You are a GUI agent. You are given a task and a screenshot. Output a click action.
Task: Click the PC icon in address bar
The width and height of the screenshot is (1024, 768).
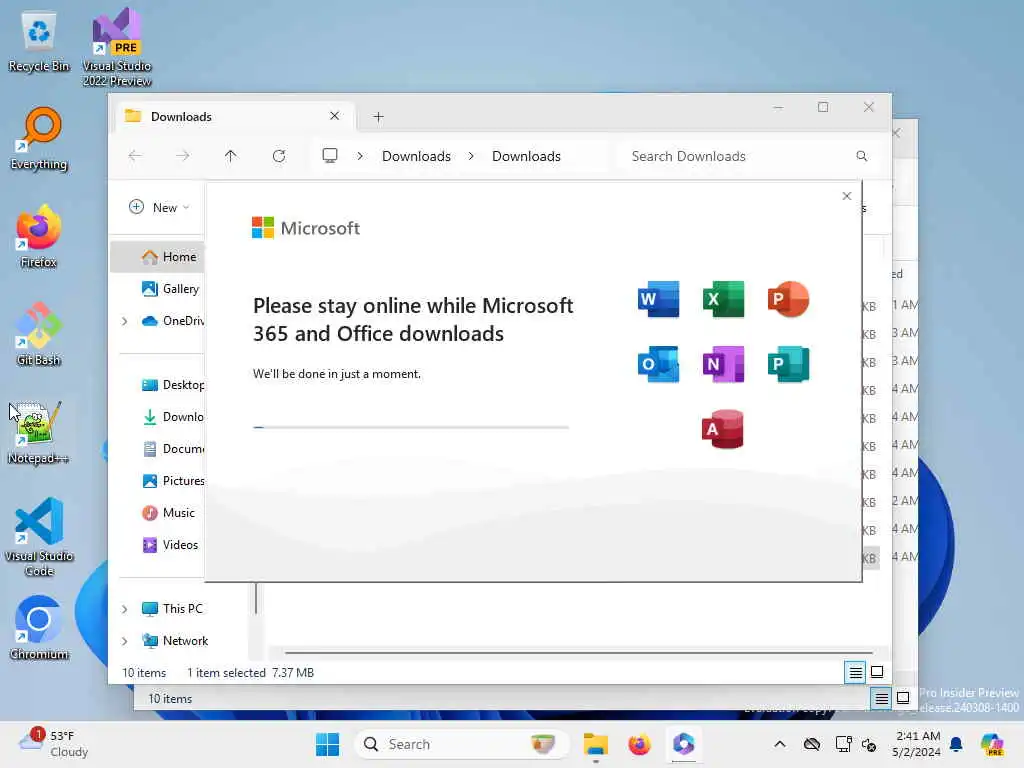(330, 155)
